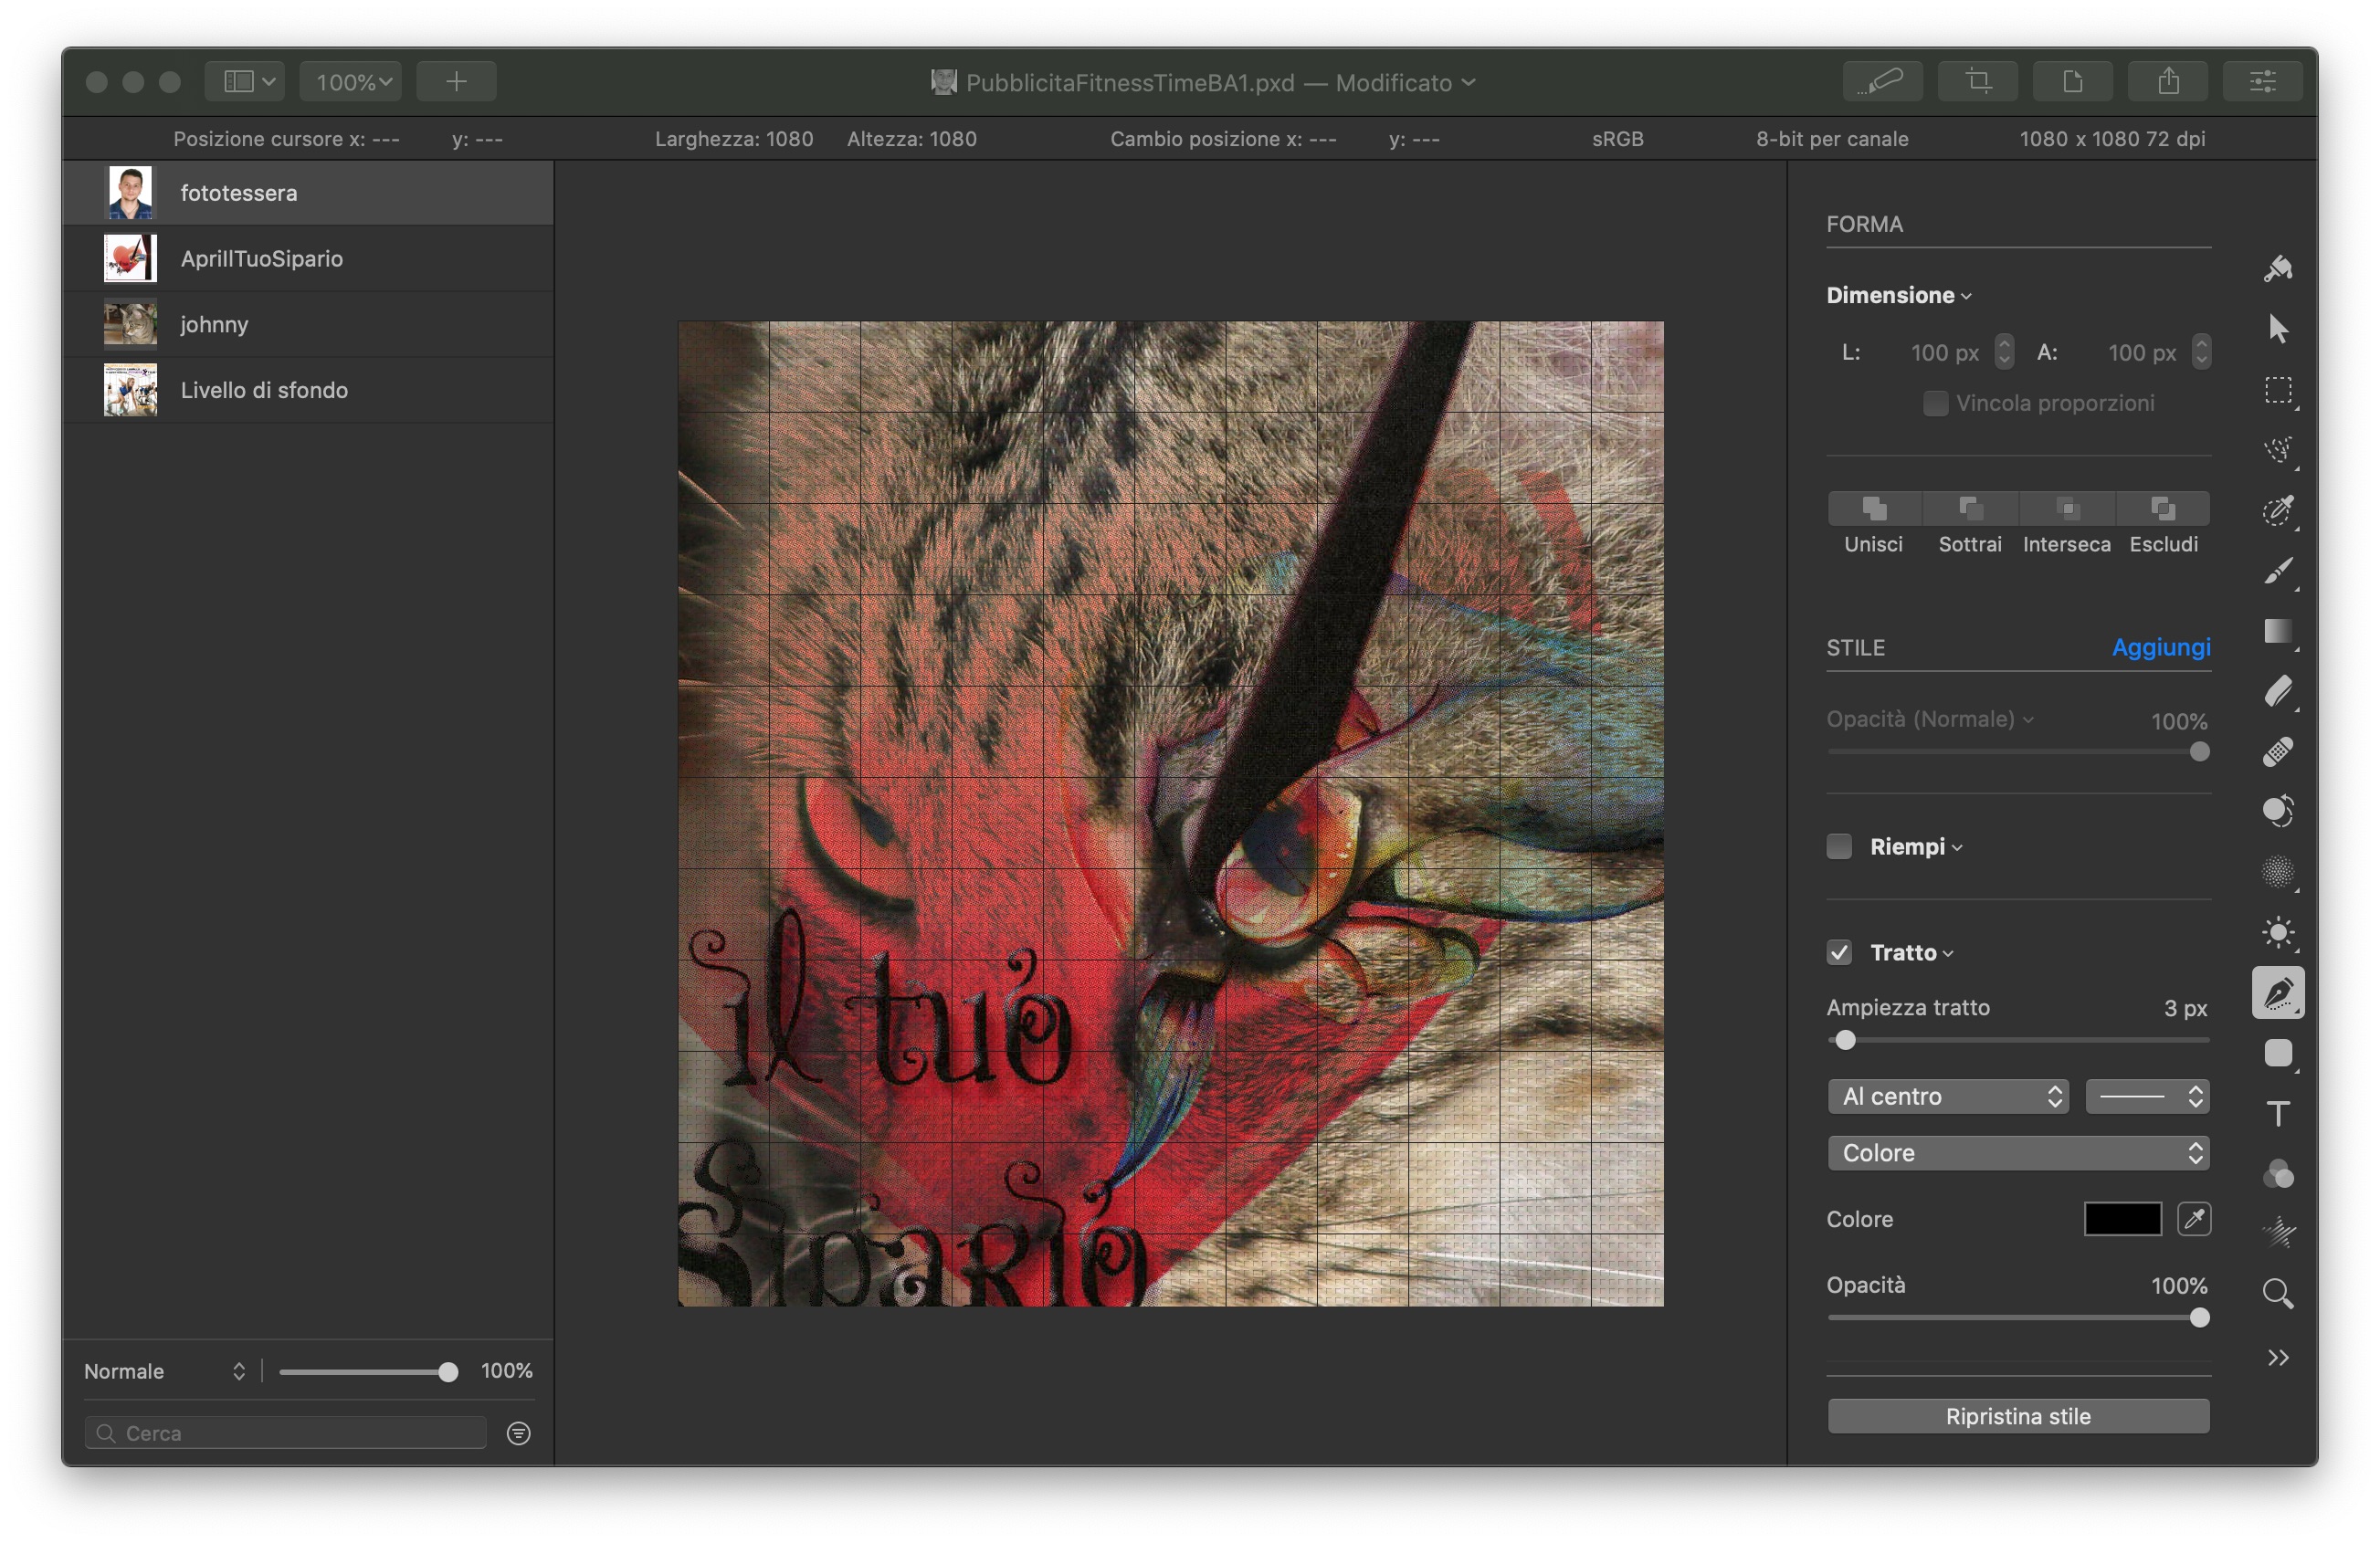Select the Type text tool

2277,1113
